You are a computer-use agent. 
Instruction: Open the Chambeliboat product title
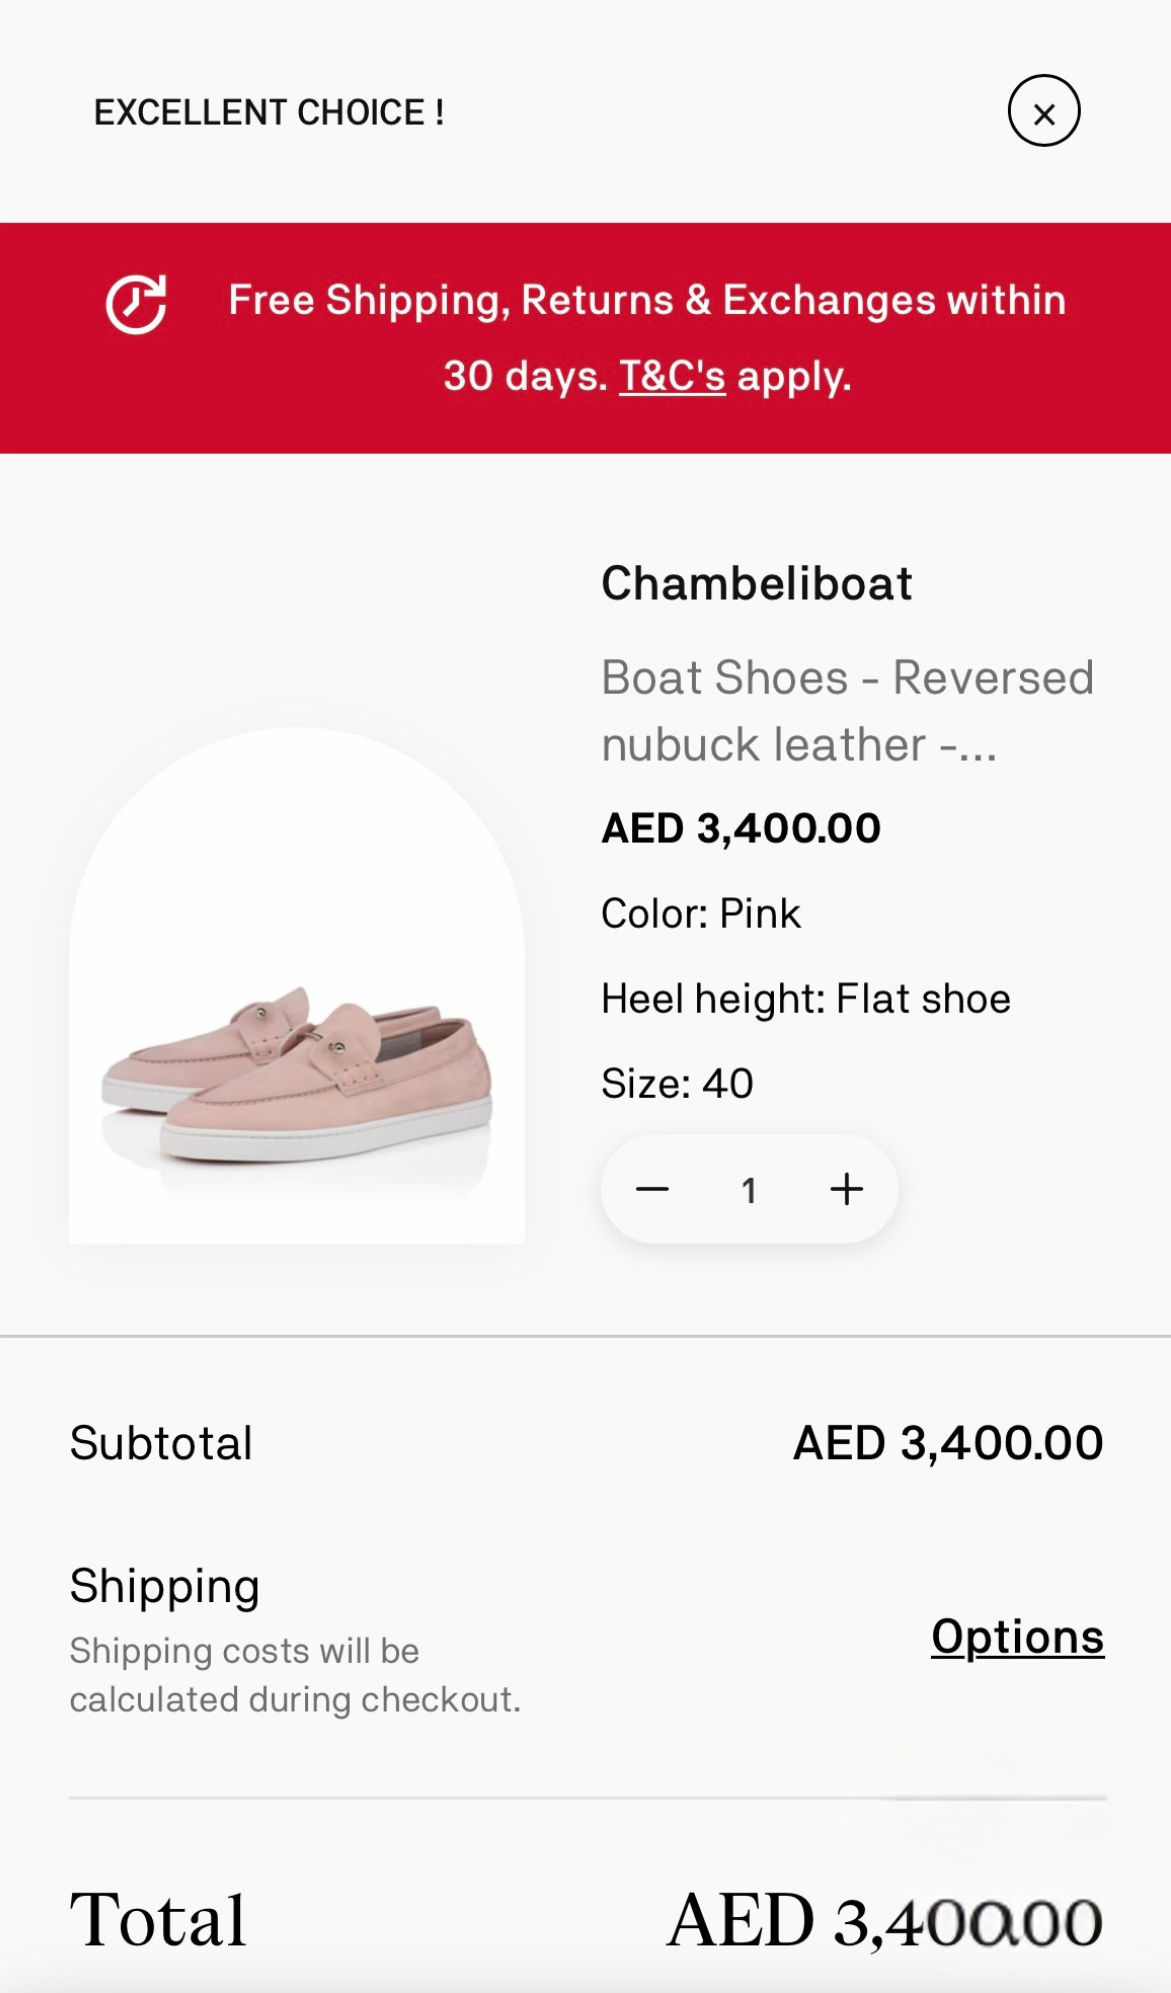point(756,584)
